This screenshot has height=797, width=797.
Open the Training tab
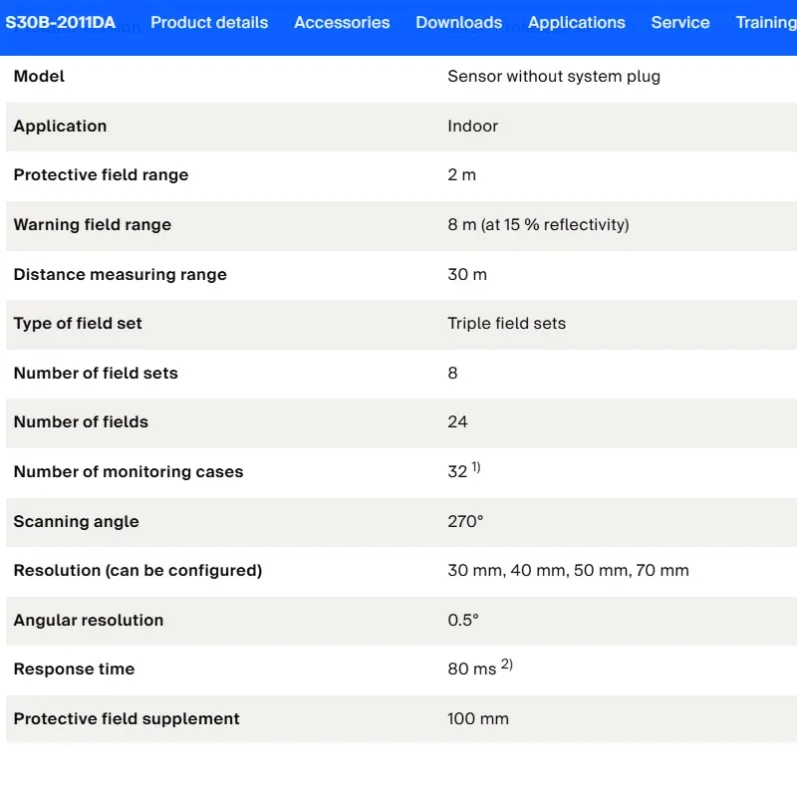[766, 22]
